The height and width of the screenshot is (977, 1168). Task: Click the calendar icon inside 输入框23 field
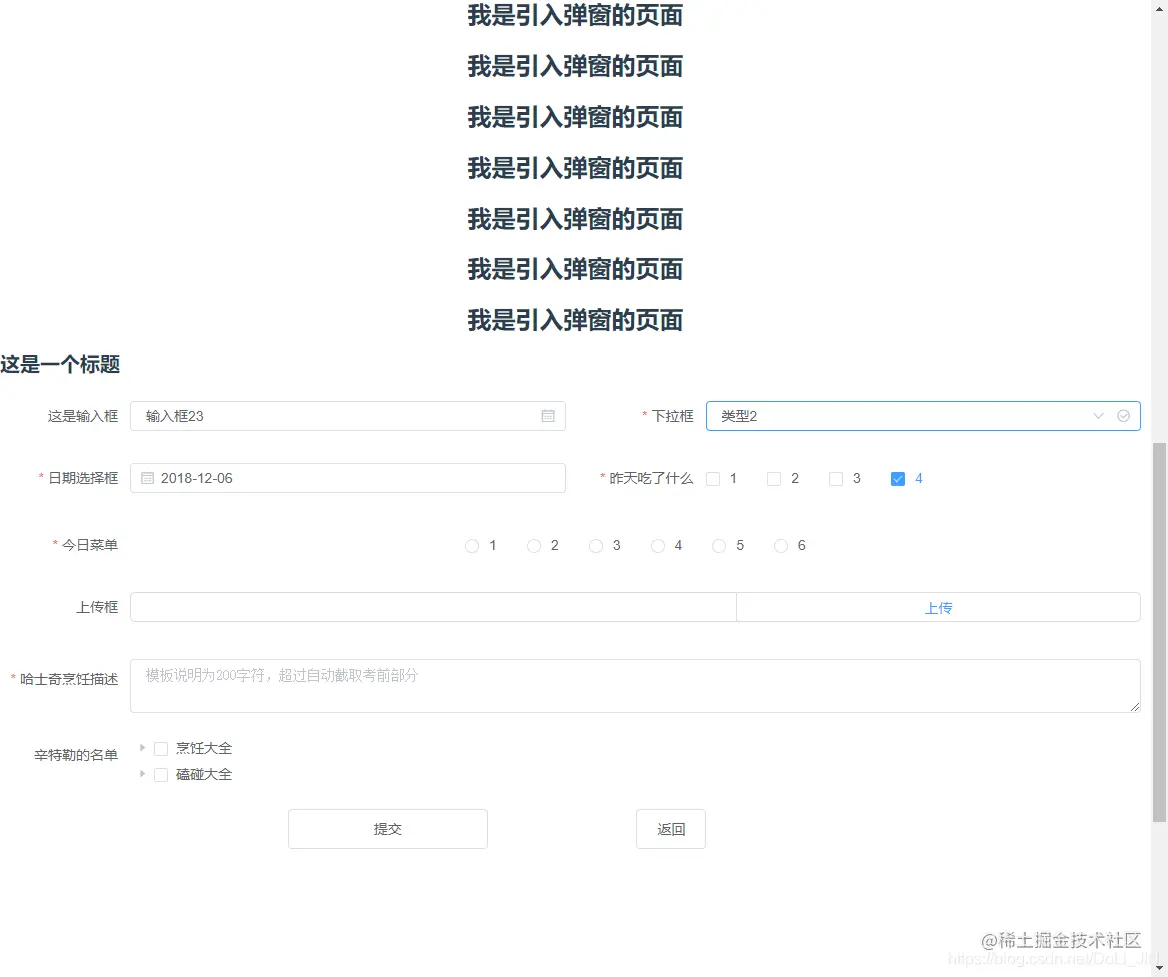(548, 416)
